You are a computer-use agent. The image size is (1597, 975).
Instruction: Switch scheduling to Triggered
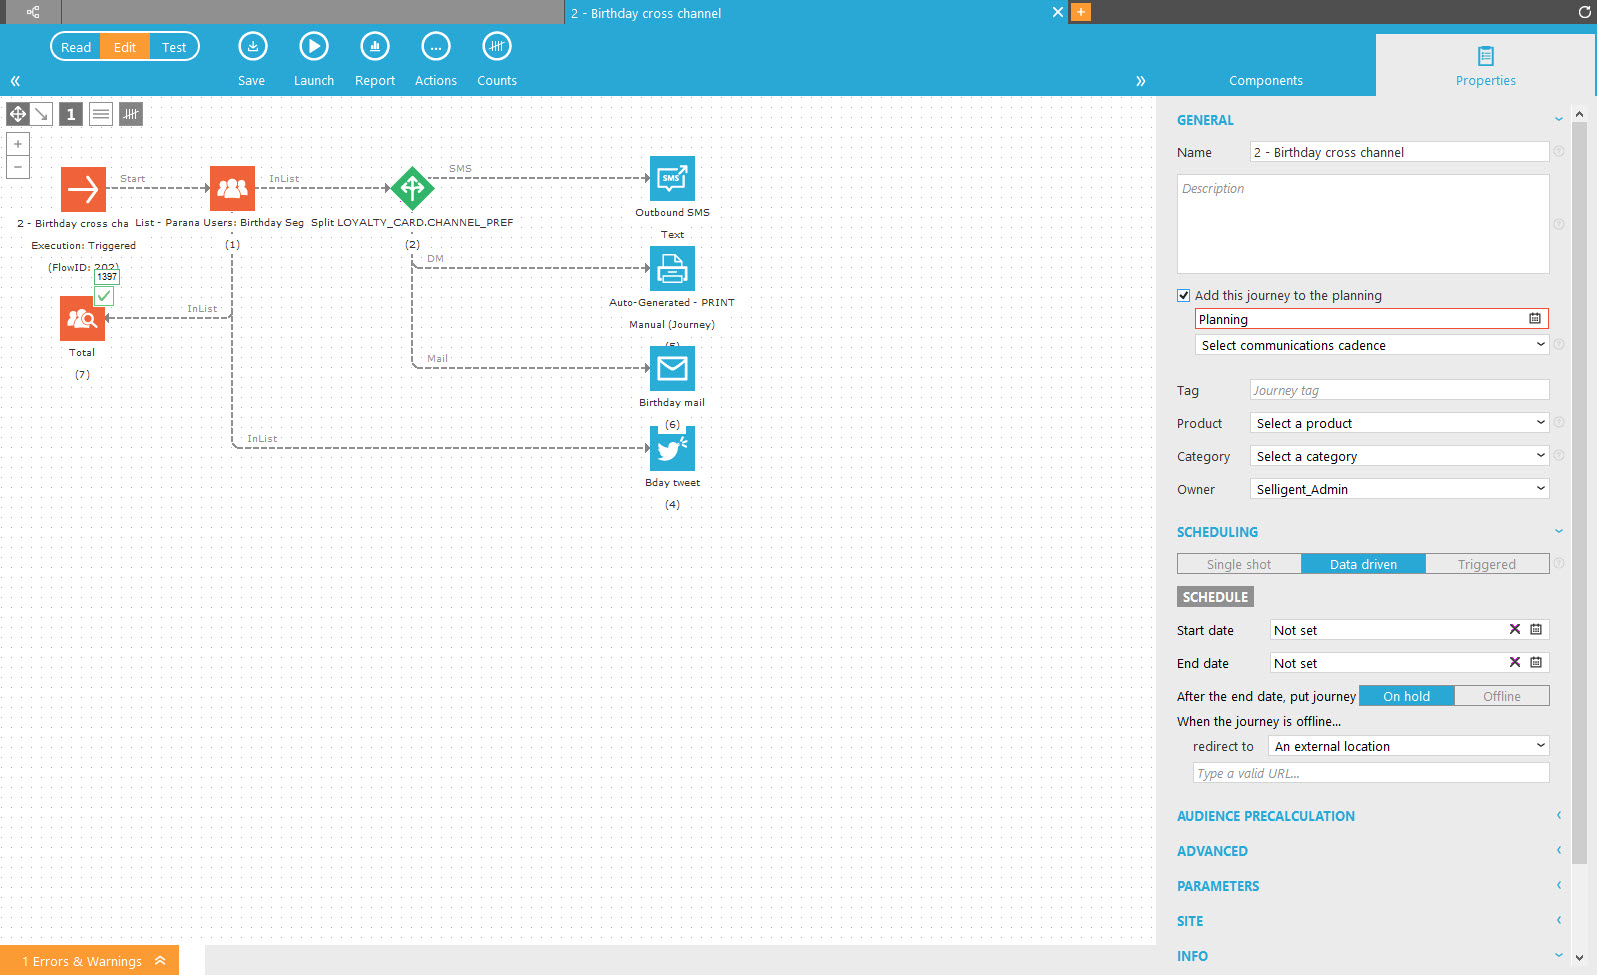pyautogui.click(x=1486, y=565)
